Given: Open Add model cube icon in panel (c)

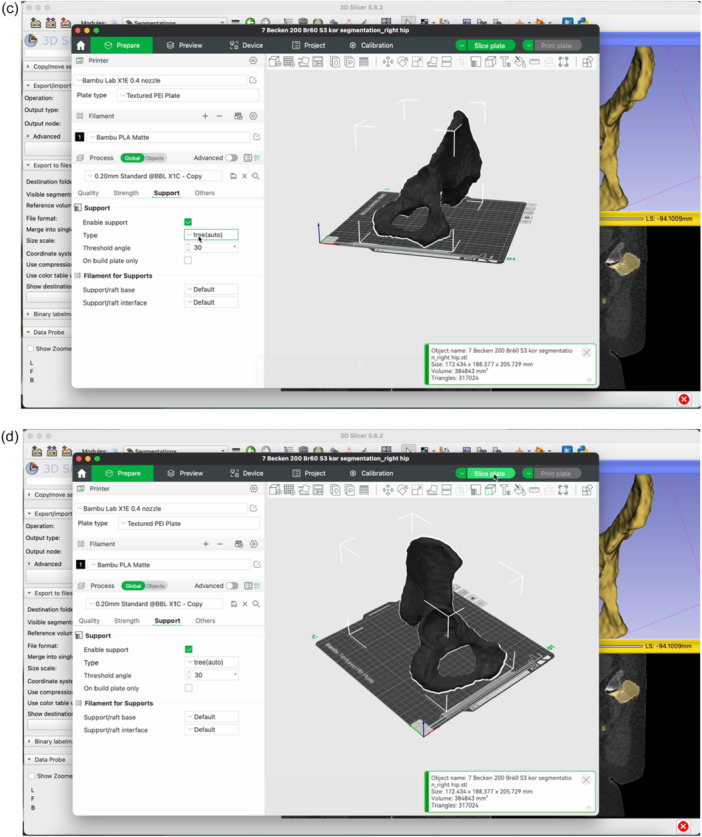Looking at the screenshot, I should coord(274,62).
